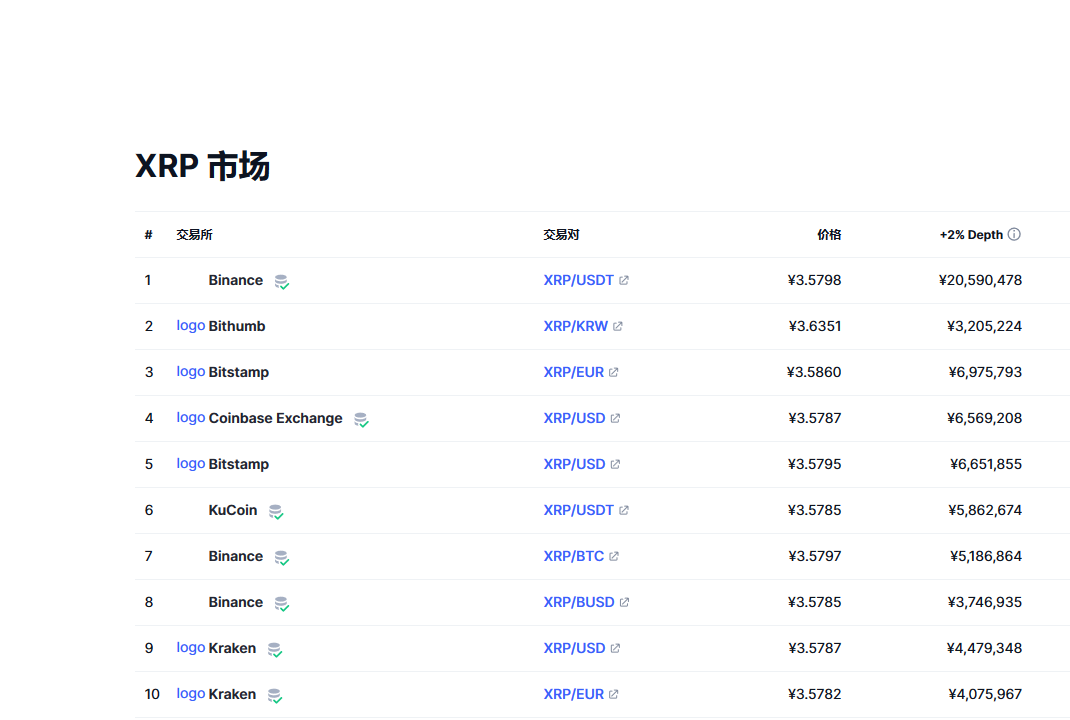
Task: Click the Coinbase Exchange logo placeholder
Action: (x=190, y=417)
